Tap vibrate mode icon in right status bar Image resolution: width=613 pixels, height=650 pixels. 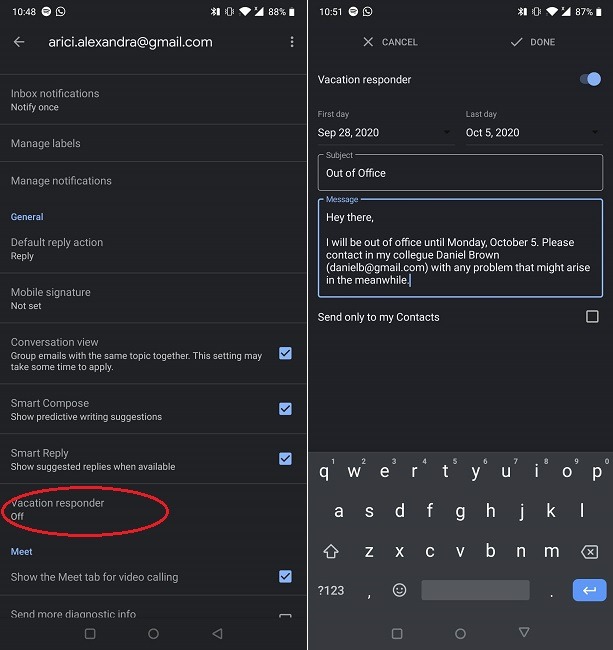coord(536,12)
